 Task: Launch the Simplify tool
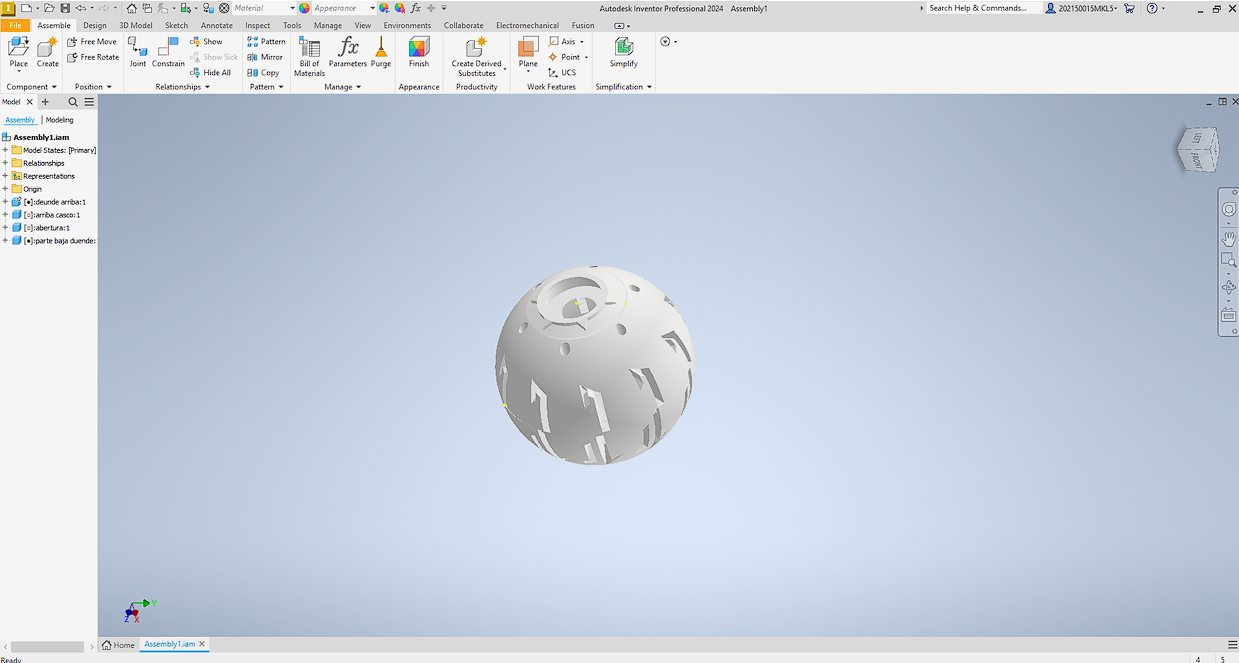pyautogui.click(x=623, y=54)
